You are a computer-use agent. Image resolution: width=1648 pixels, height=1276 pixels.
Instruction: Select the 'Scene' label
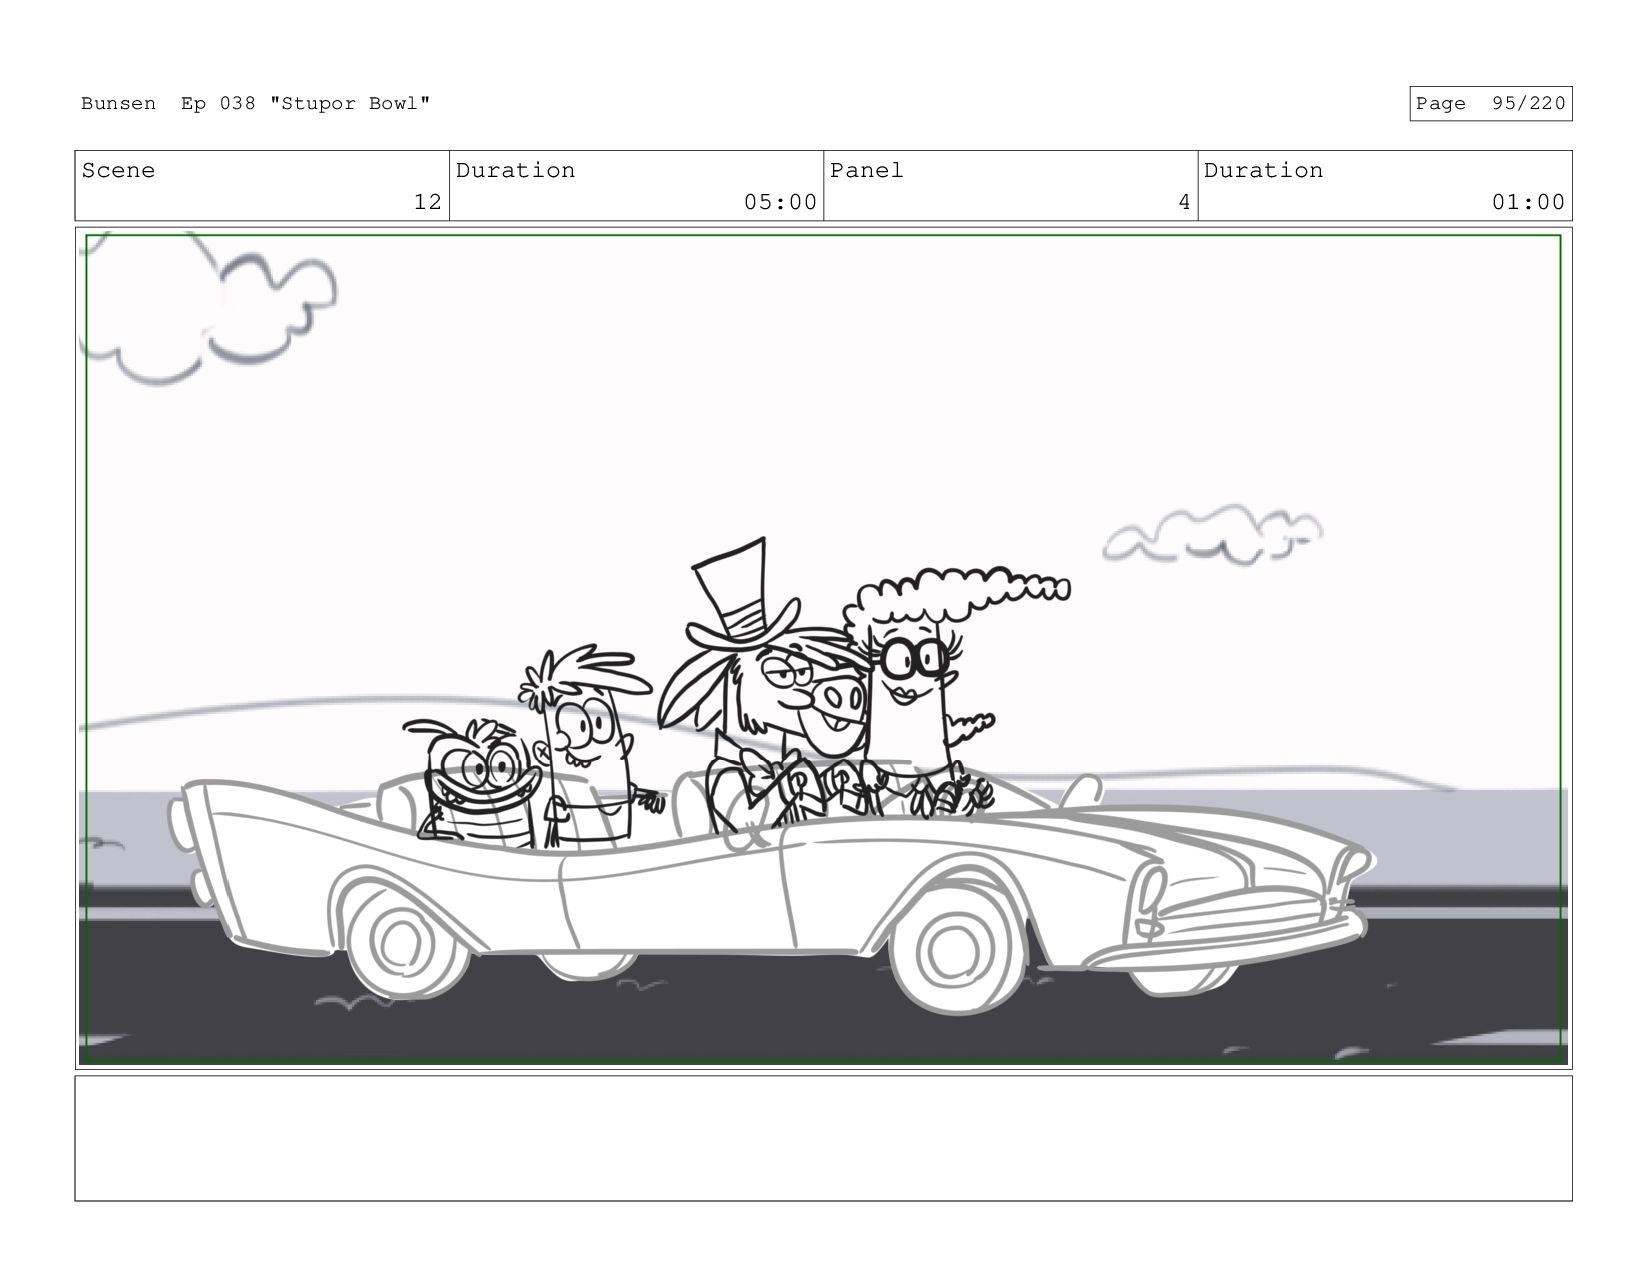119,171
